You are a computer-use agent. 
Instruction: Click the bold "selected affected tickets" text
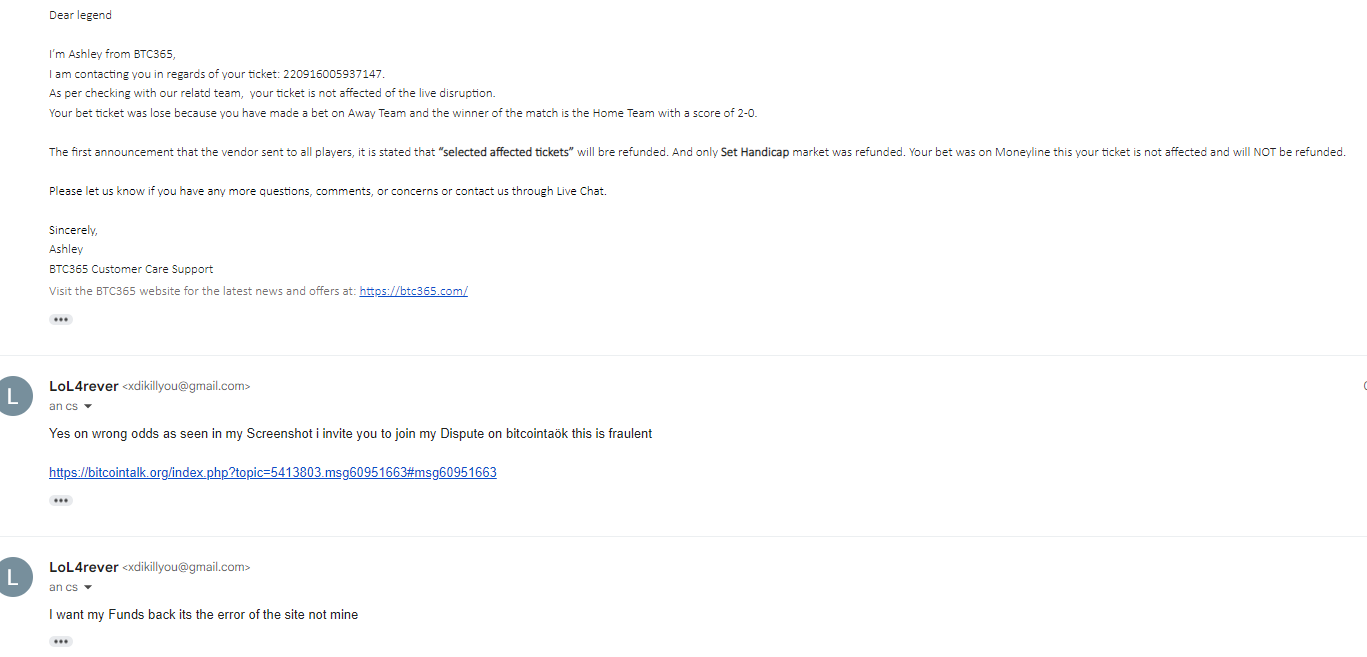pos(505,152)
